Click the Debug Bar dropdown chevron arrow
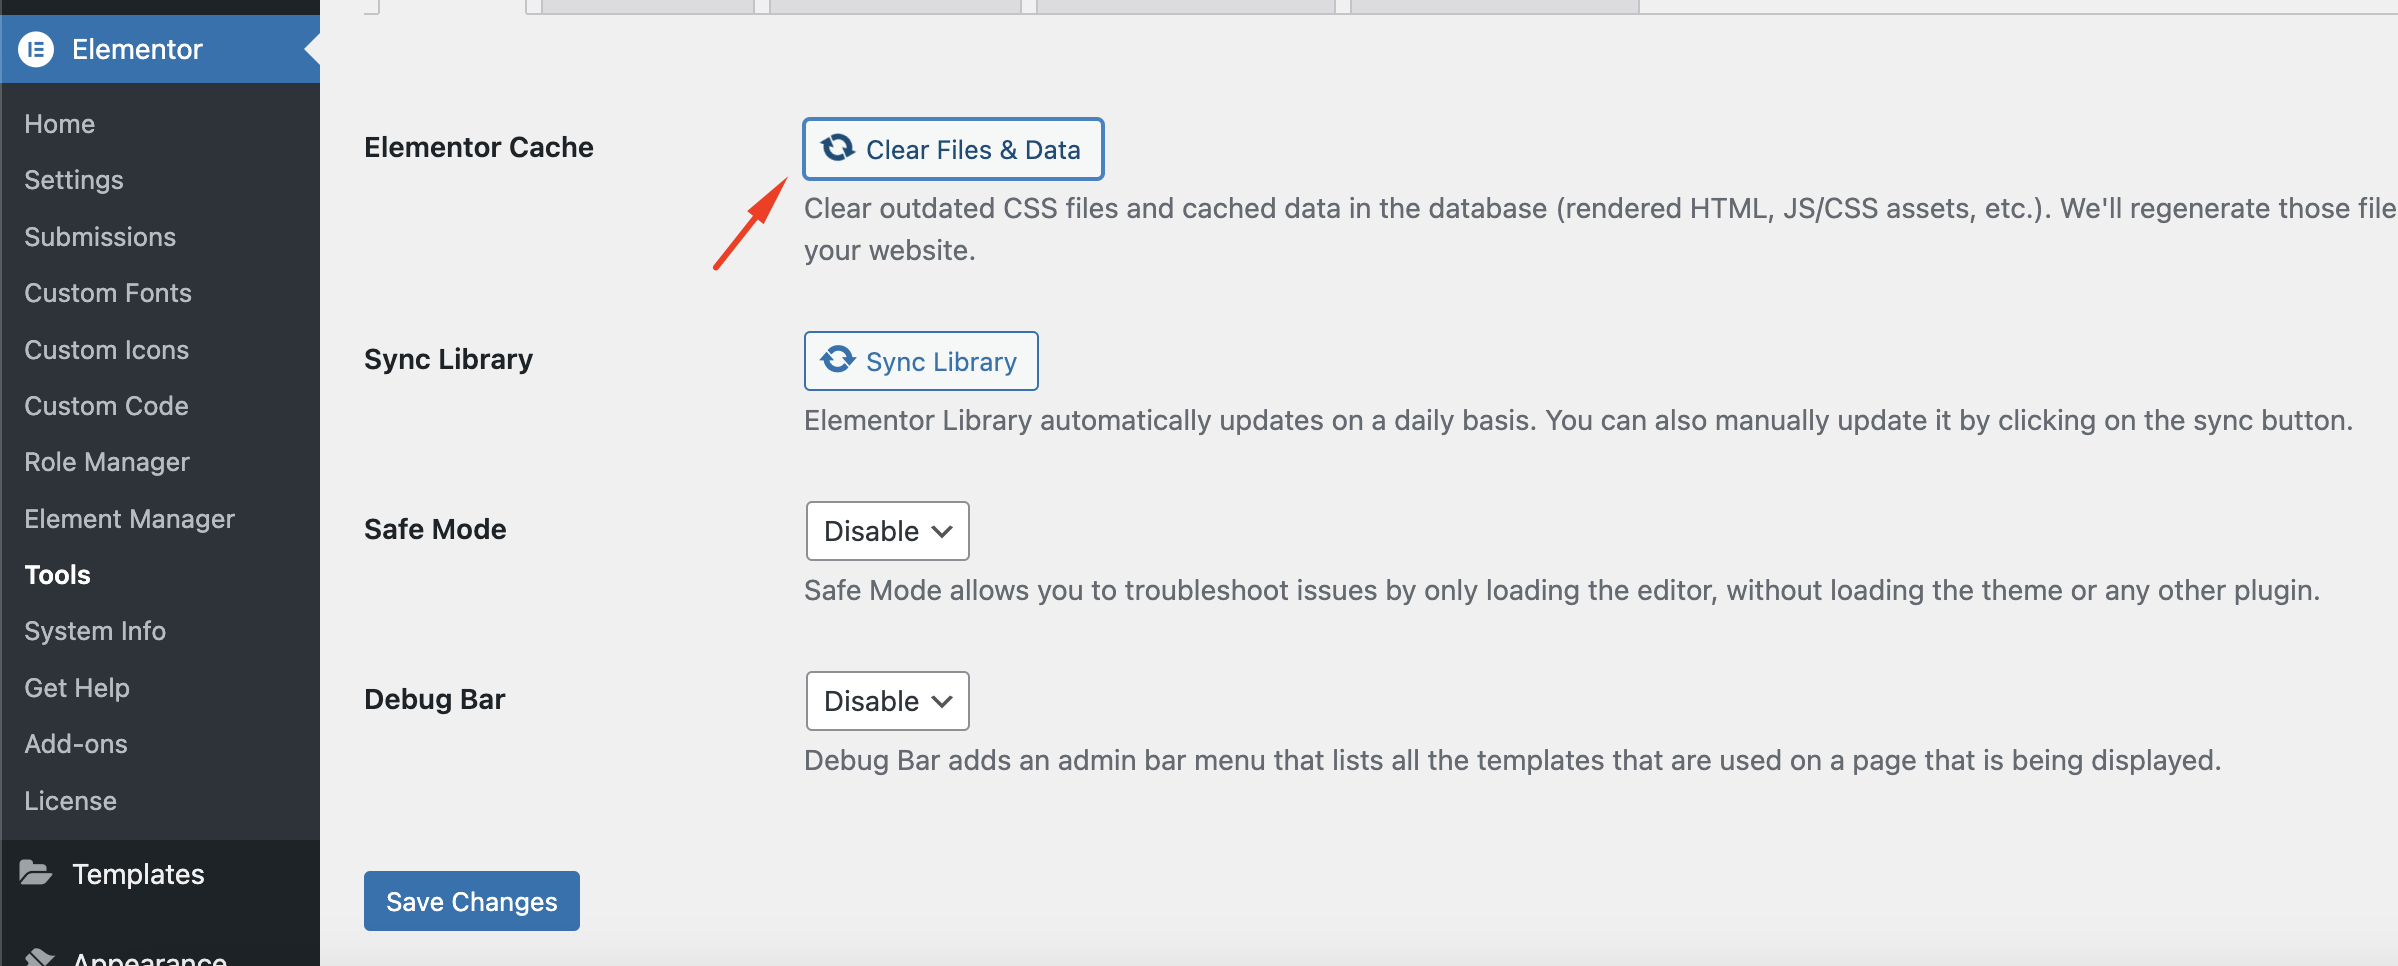Viewport: 2398px width, 966px height. tap(942, 701)
